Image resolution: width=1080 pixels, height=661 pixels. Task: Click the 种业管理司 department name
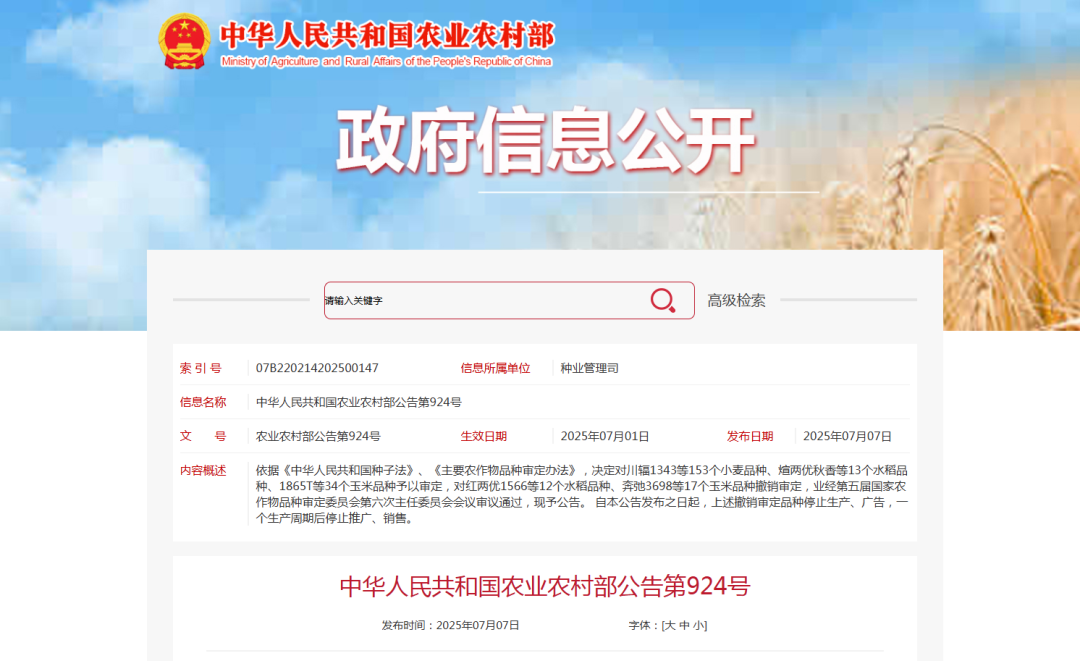tap(590, 368)
